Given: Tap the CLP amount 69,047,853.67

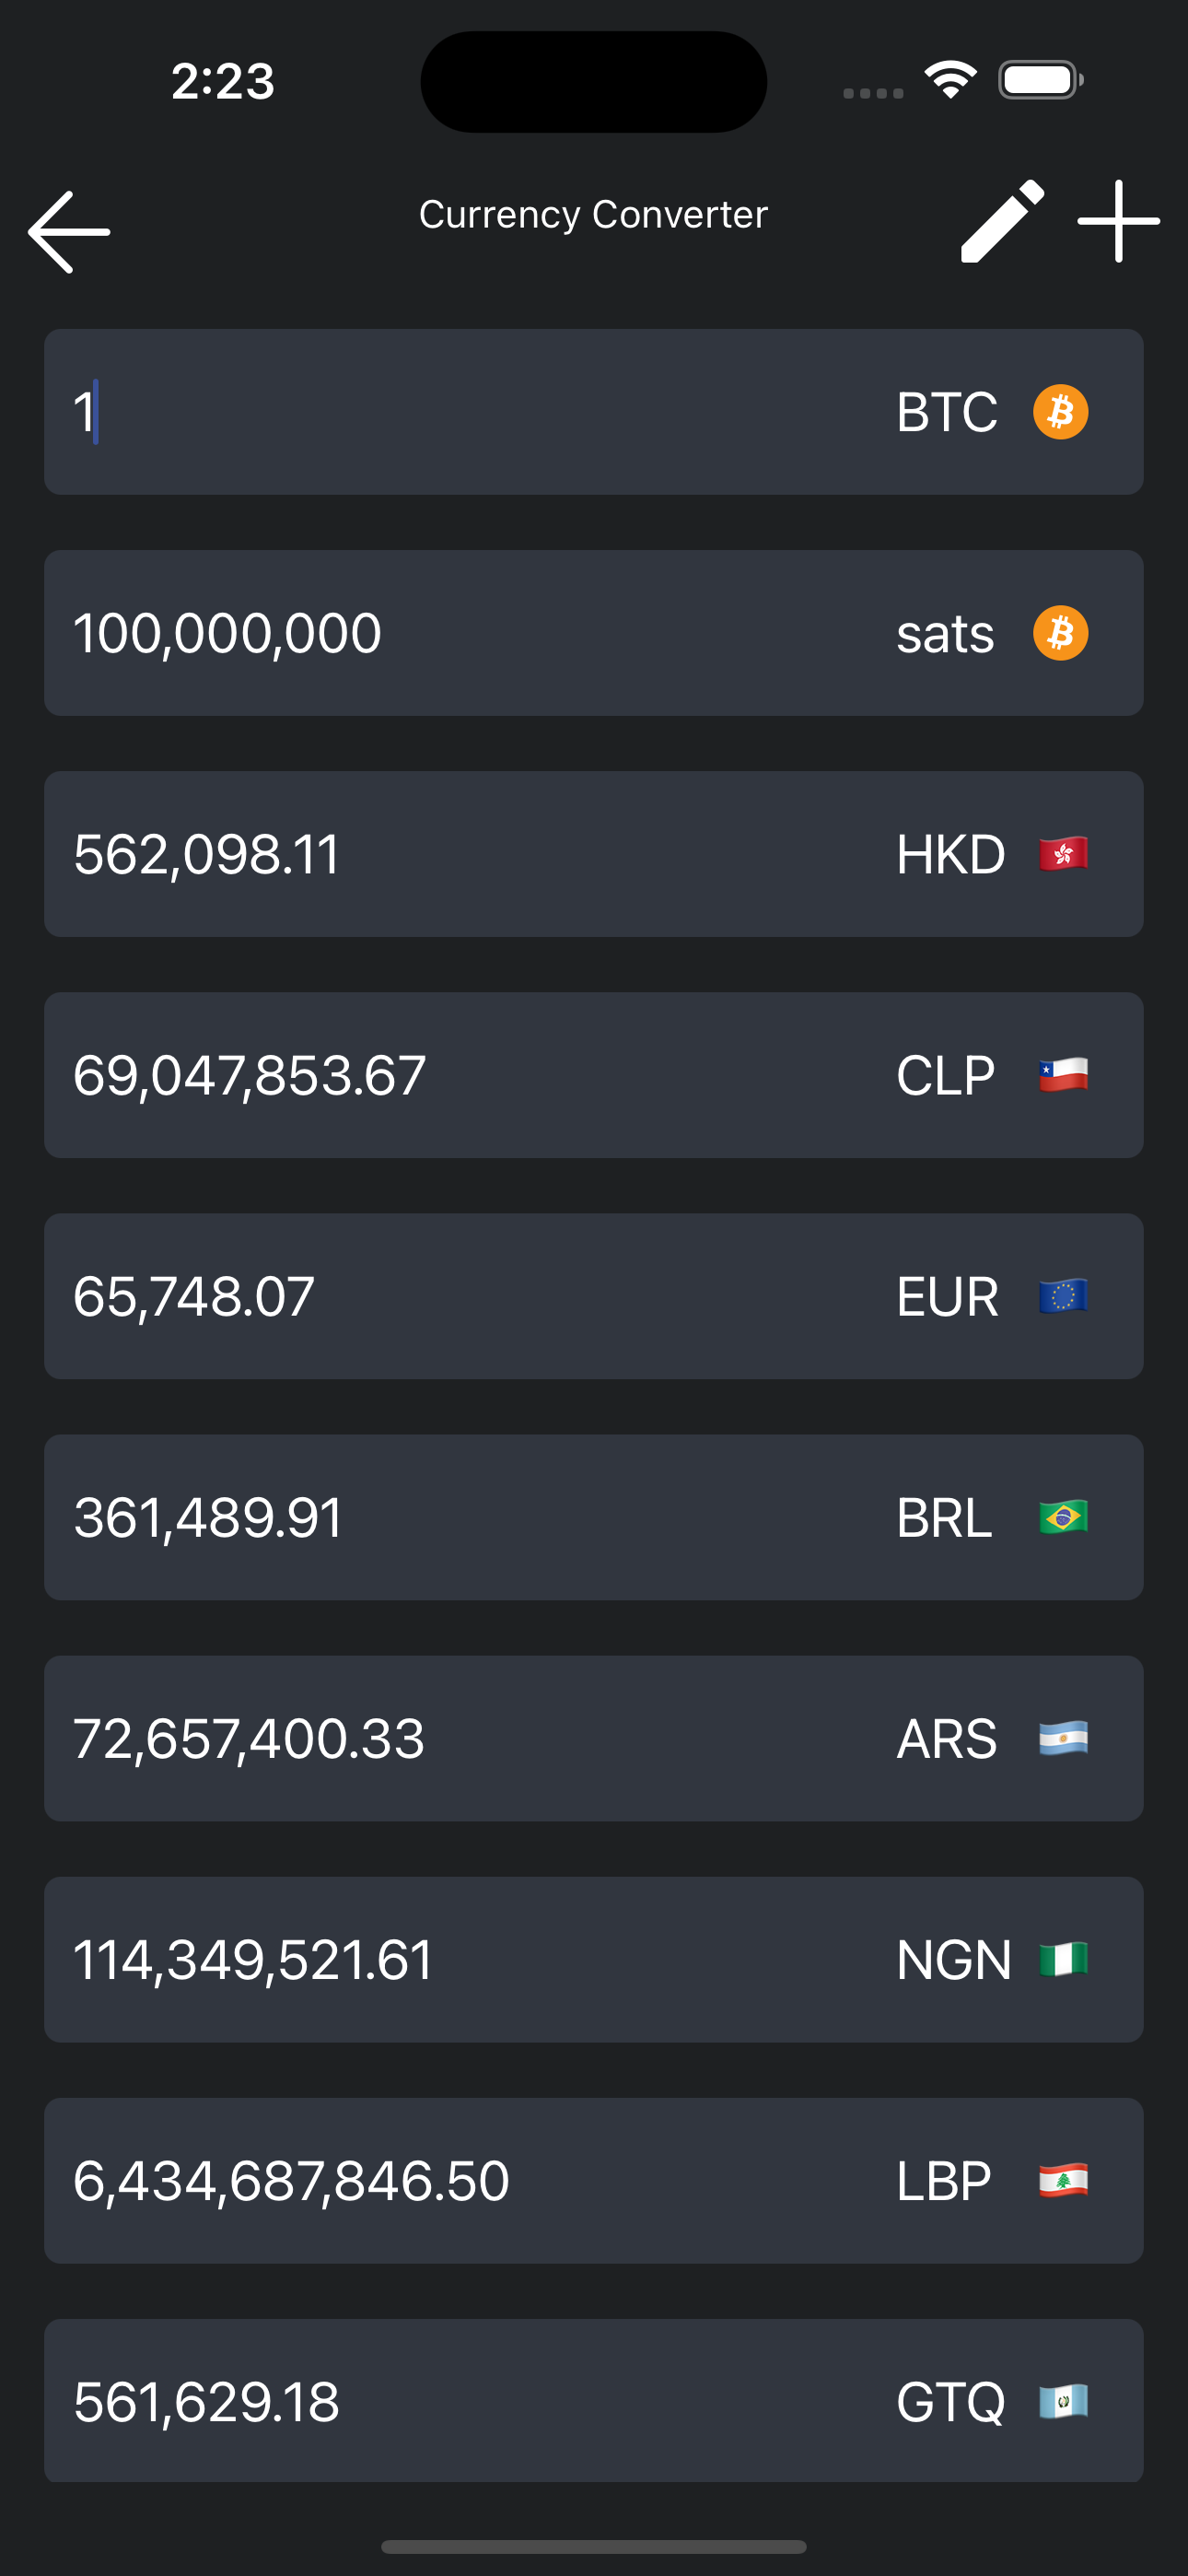Looking at the screenshot, I should [250, 1075].
